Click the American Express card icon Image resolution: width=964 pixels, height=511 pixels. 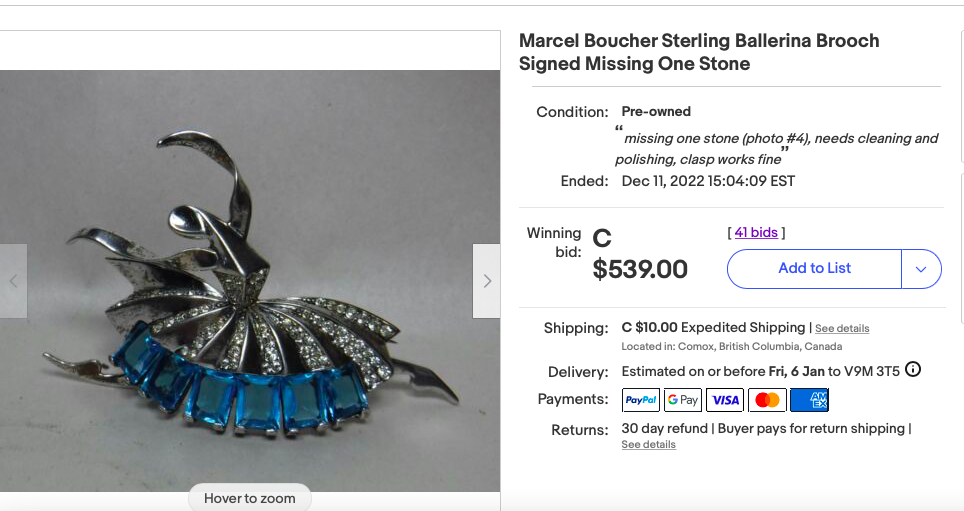[809, 400]
